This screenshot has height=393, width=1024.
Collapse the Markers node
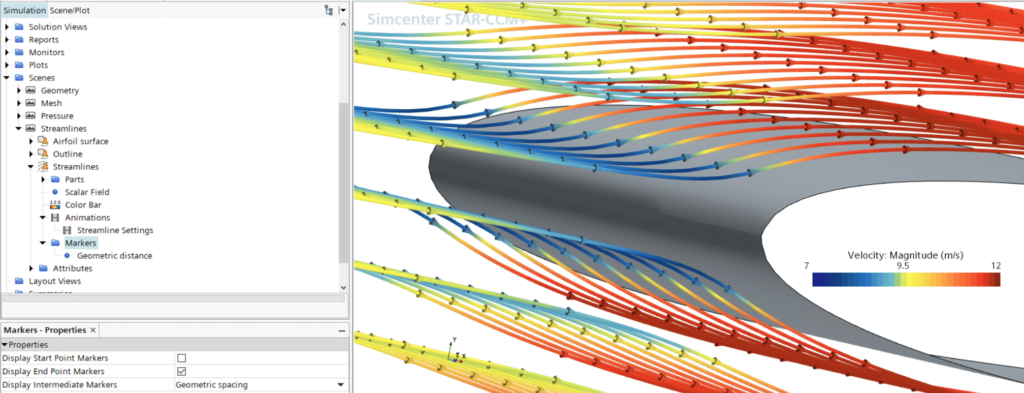tap(43, 243)
